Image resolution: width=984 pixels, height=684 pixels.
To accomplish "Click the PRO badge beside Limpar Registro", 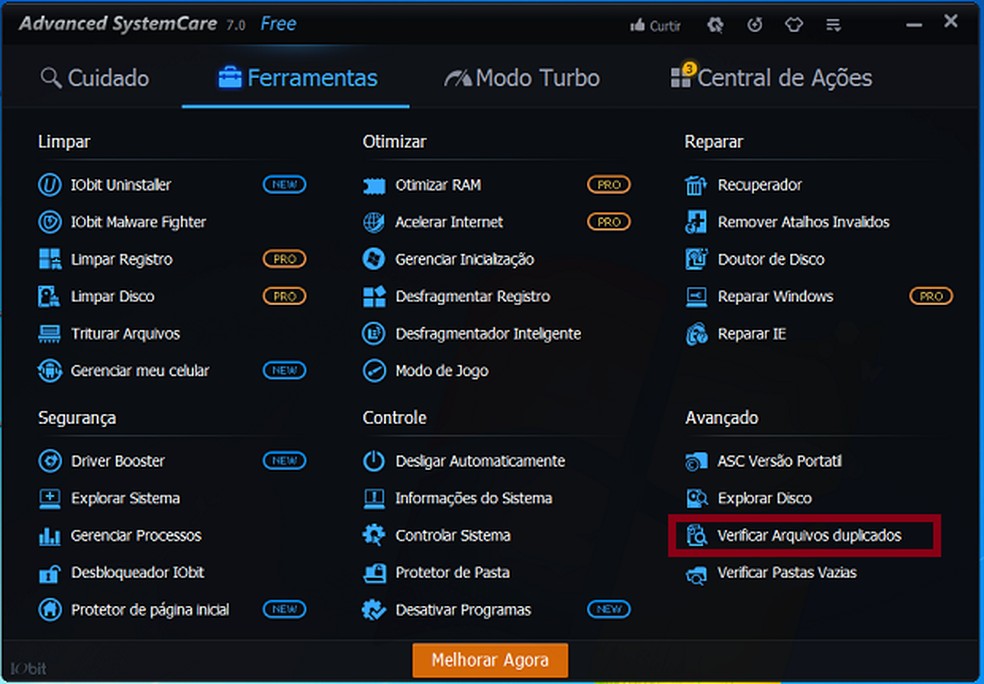I will coord(284,259).
